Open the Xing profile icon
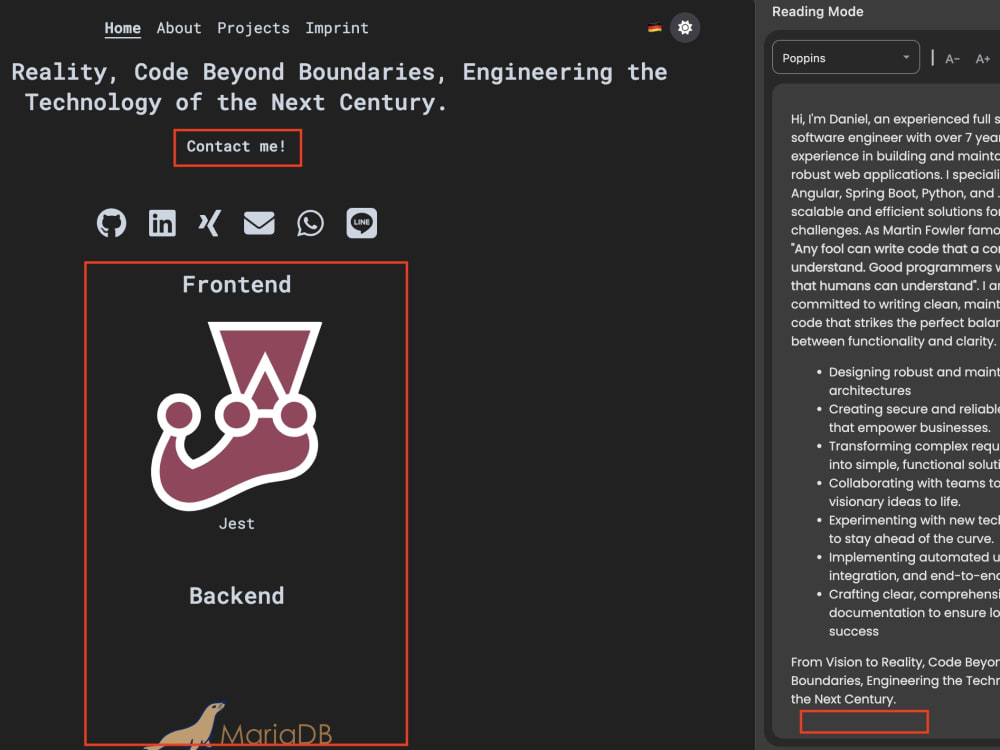This screenshot has width=1000, height=750. tap(210, 223)
